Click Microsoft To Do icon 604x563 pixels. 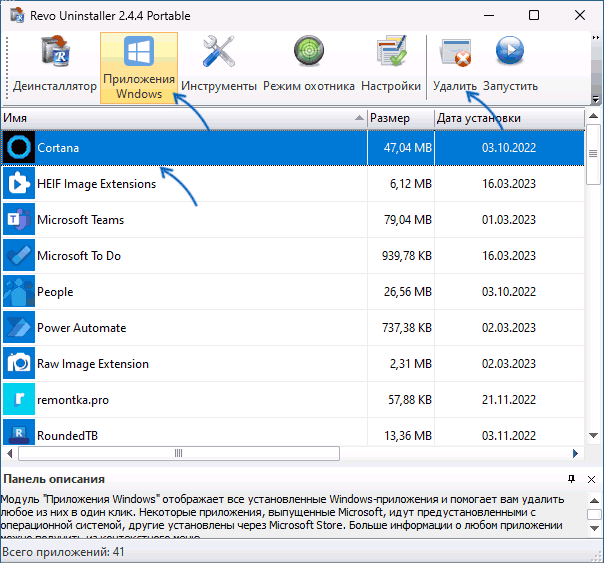pos(19,256)
